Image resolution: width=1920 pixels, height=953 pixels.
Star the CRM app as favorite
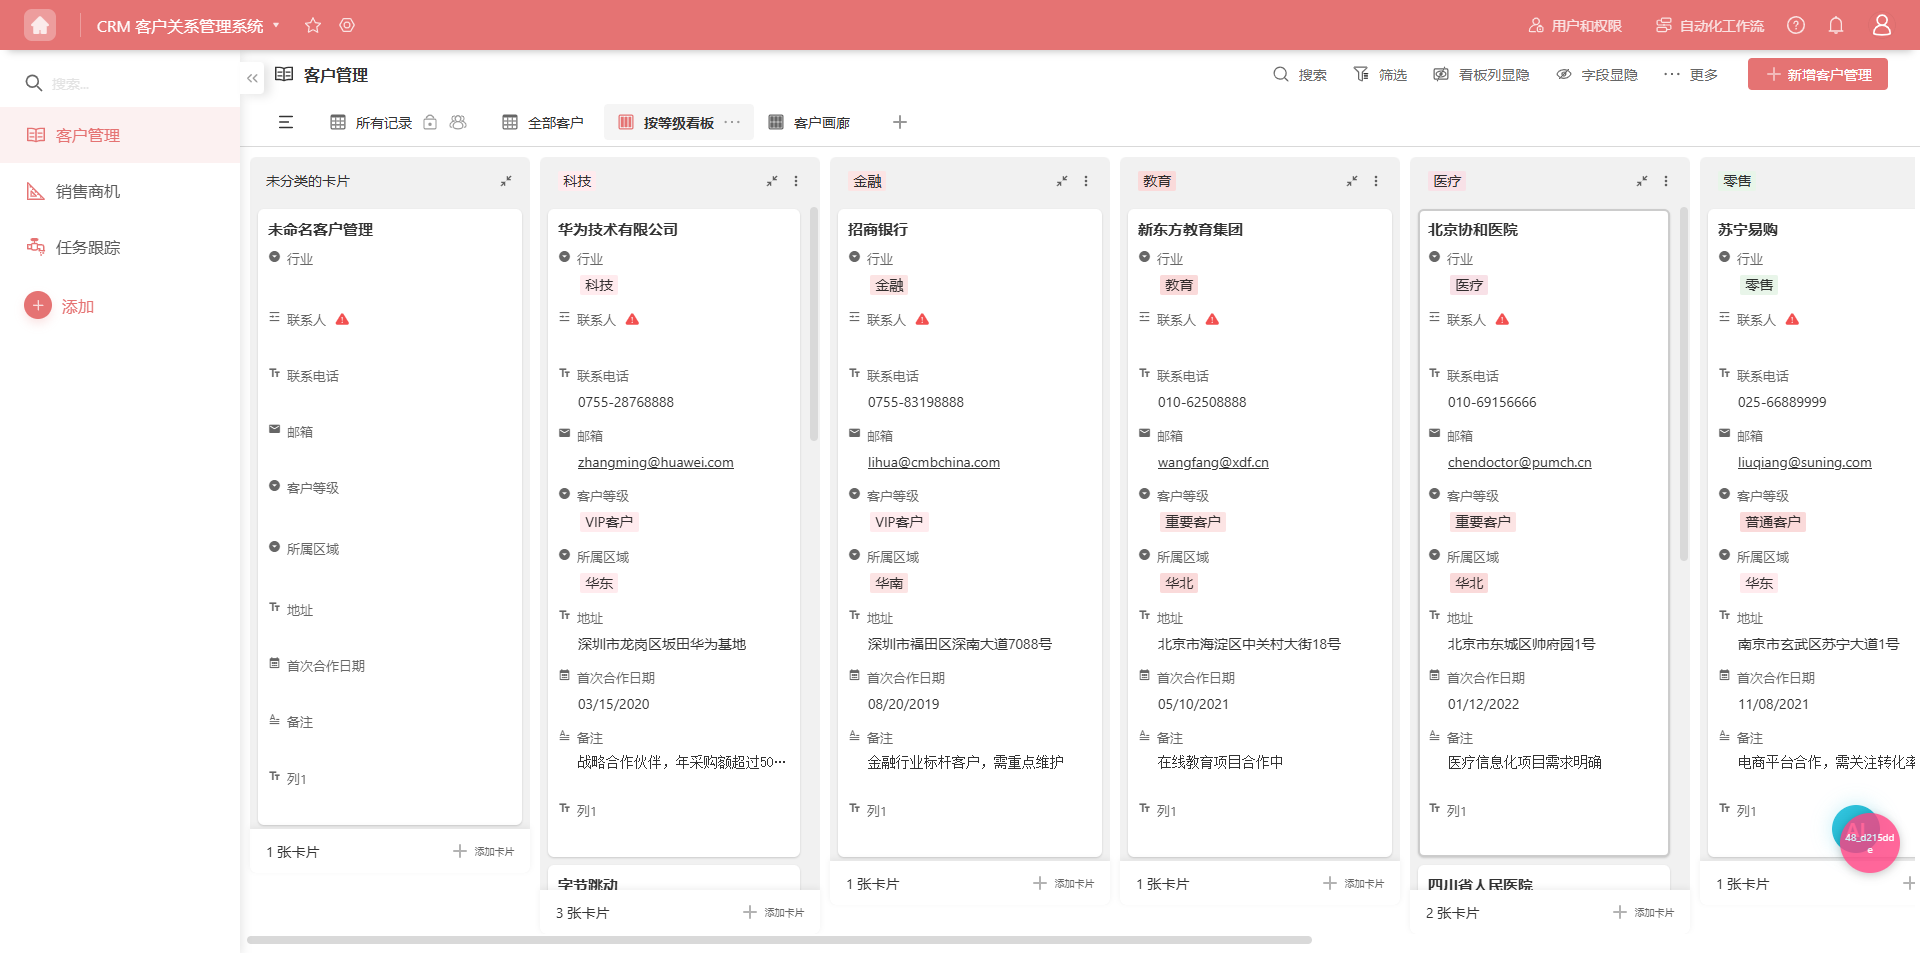pyautogui.click(x=313, y=25)
